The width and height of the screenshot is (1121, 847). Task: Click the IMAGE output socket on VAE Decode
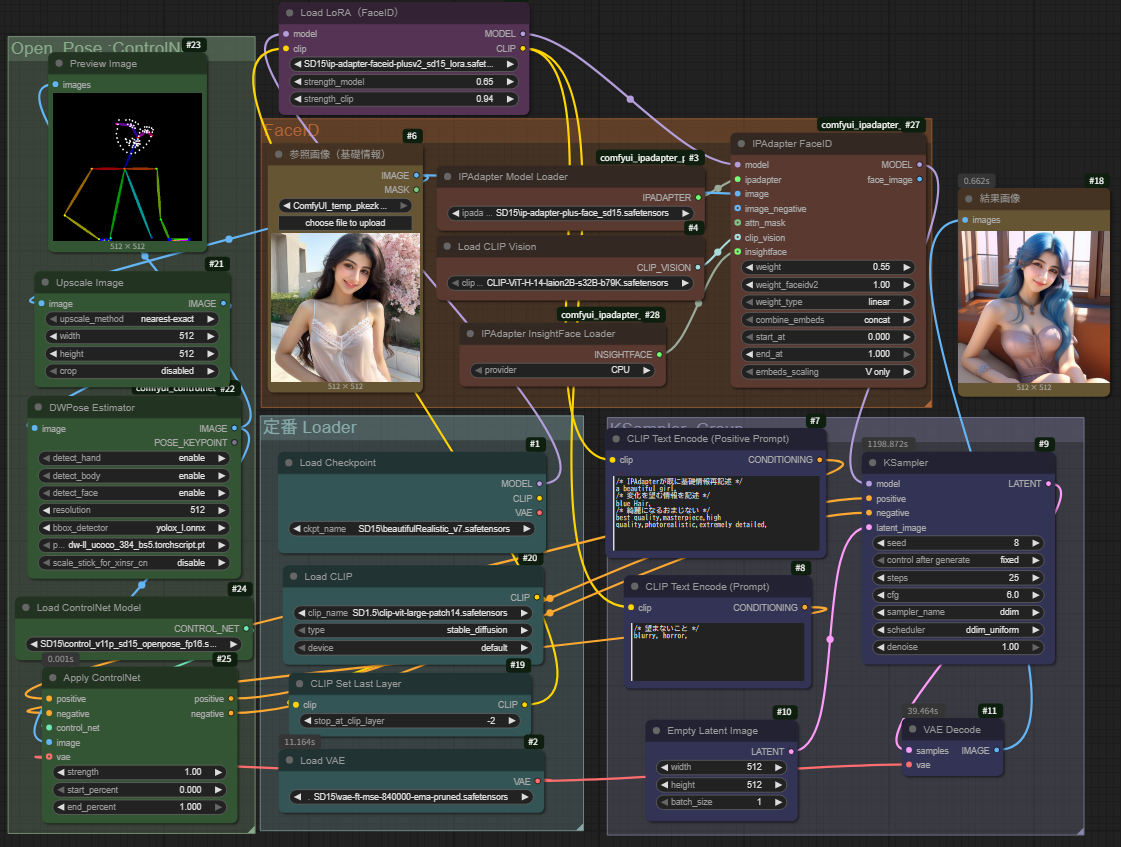pyautogui.click(x=997, y=750)
